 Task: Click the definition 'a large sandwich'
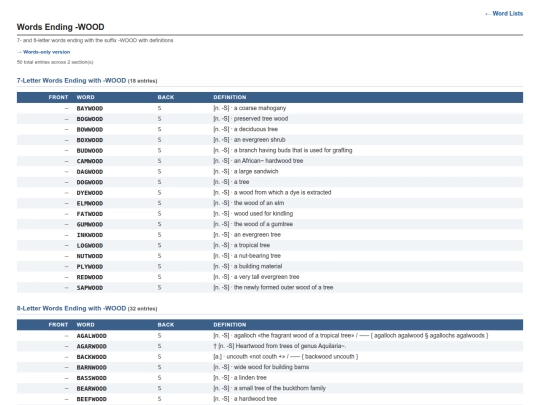[256, 172]
